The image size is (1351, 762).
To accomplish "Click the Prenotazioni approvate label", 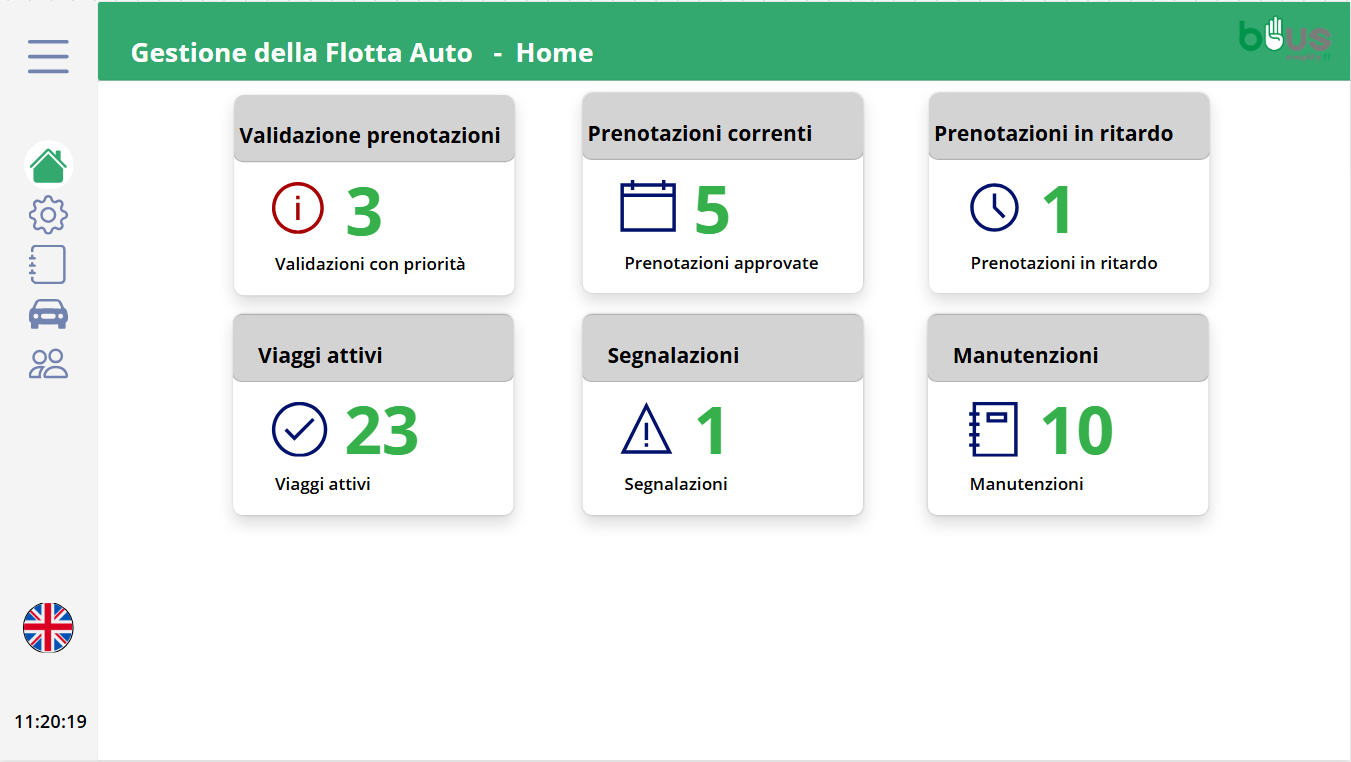I will (721, 263).
